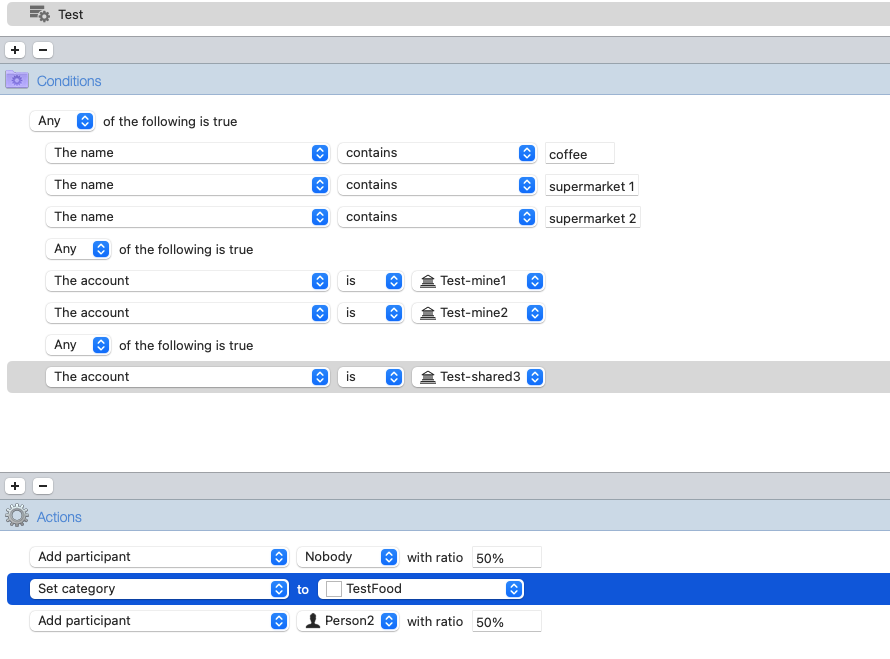890x659 pixels.
Task: Open the Test-shared3 account dropdown
Action: pos(478,377)
